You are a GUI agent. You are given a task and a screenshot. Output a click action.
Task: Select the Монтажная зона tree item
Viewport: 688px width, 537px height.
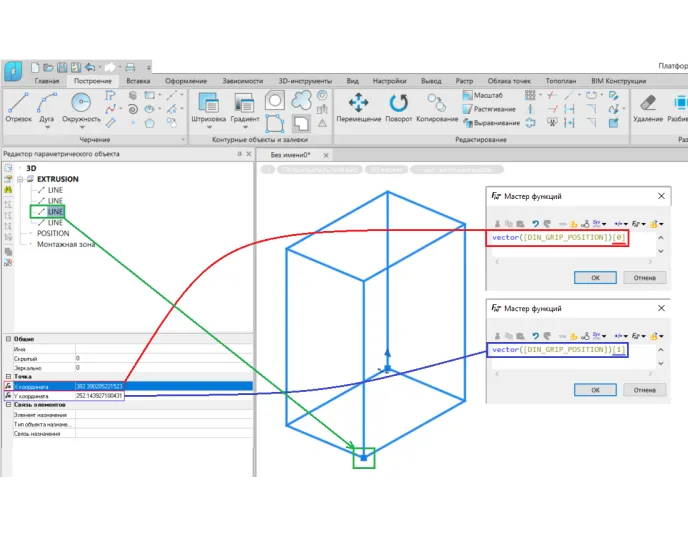[66, 244]
